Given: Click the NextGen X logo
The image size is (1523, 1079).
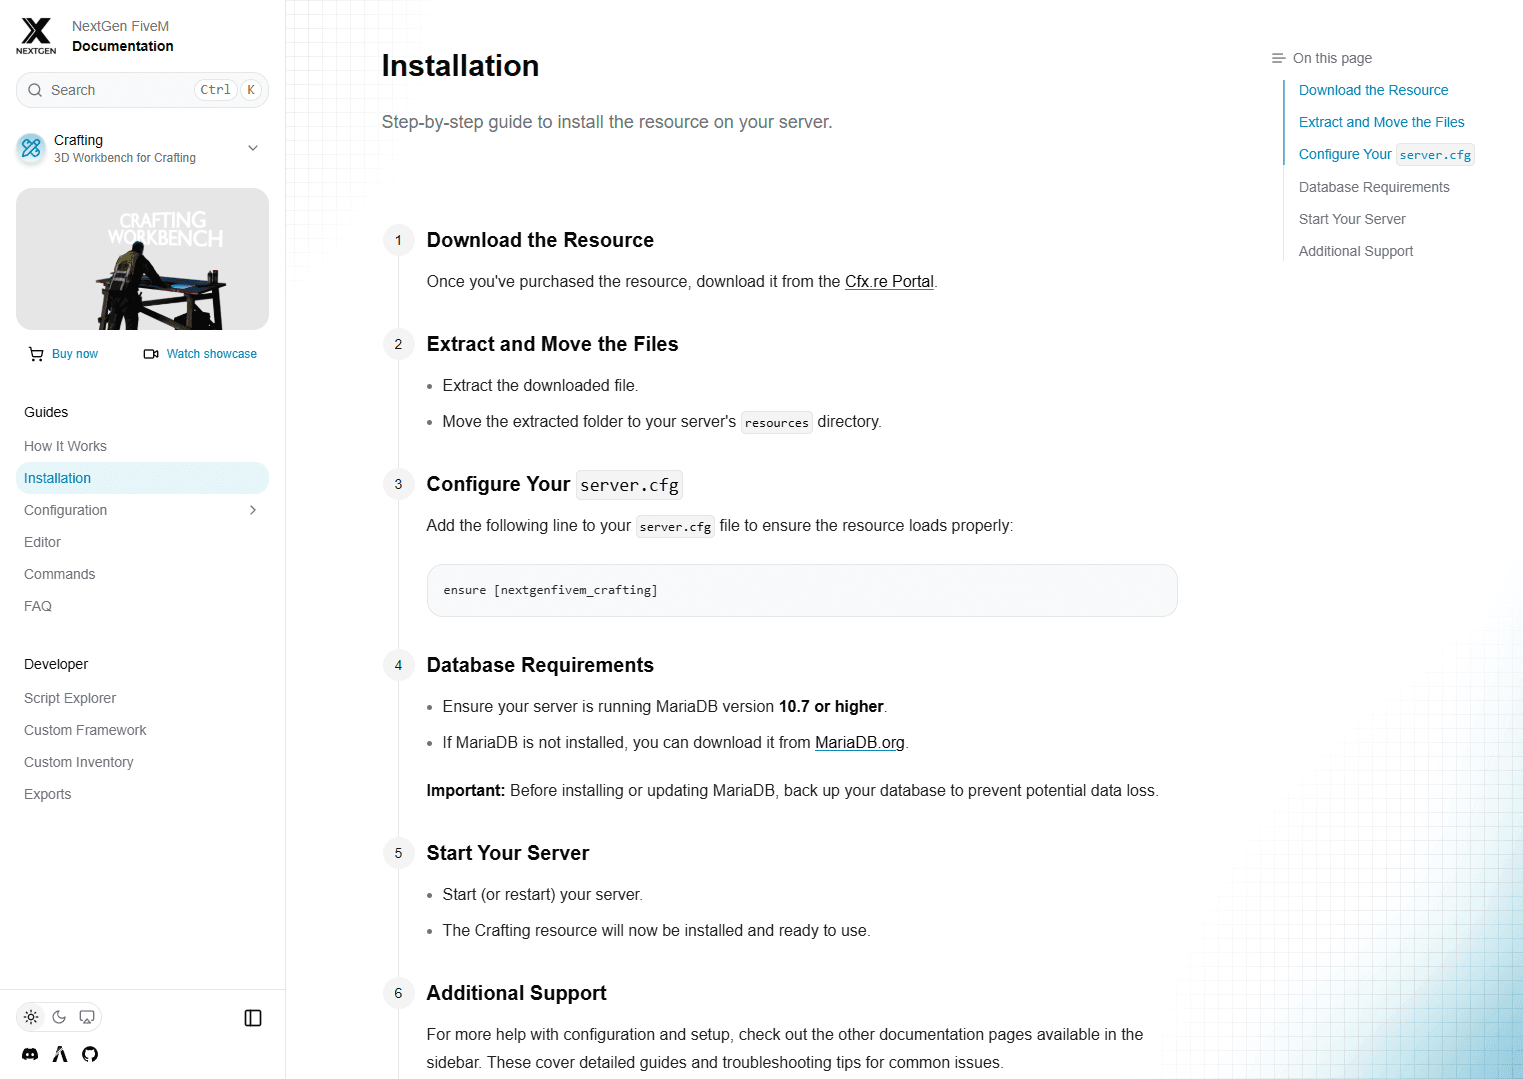Looking at the screenshot, I should 36,35.
